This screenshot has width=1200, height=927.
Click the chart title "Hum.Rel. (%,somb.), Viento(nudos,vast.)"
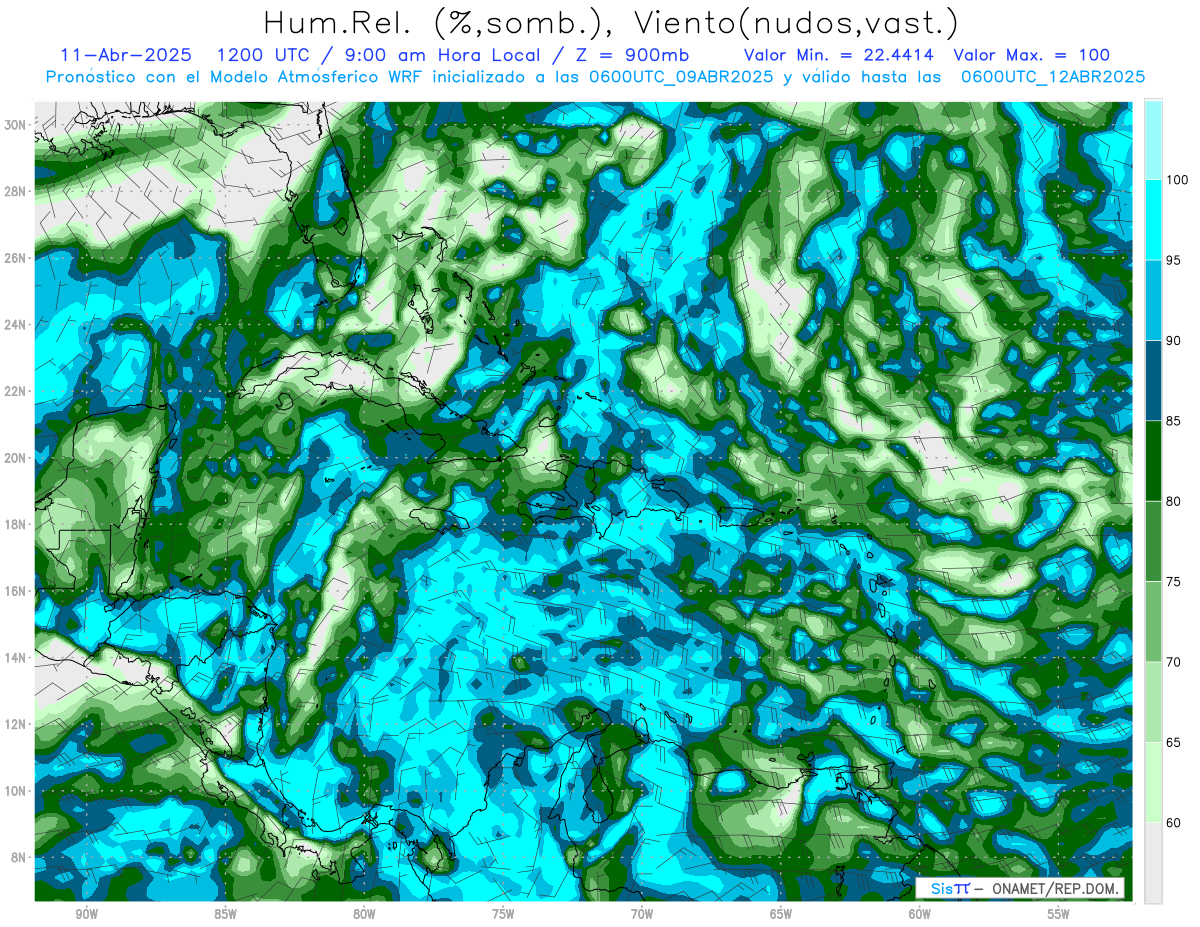(611, 22)
